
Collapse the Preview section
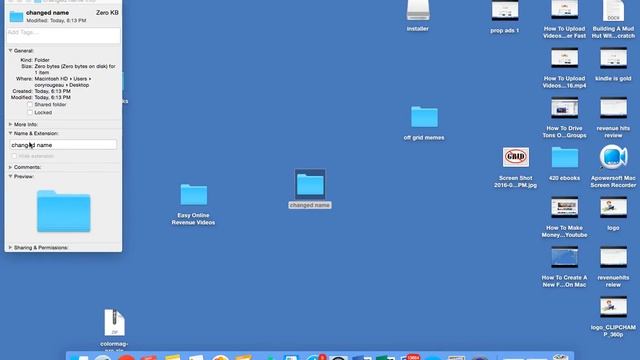(x=11, y=177)
